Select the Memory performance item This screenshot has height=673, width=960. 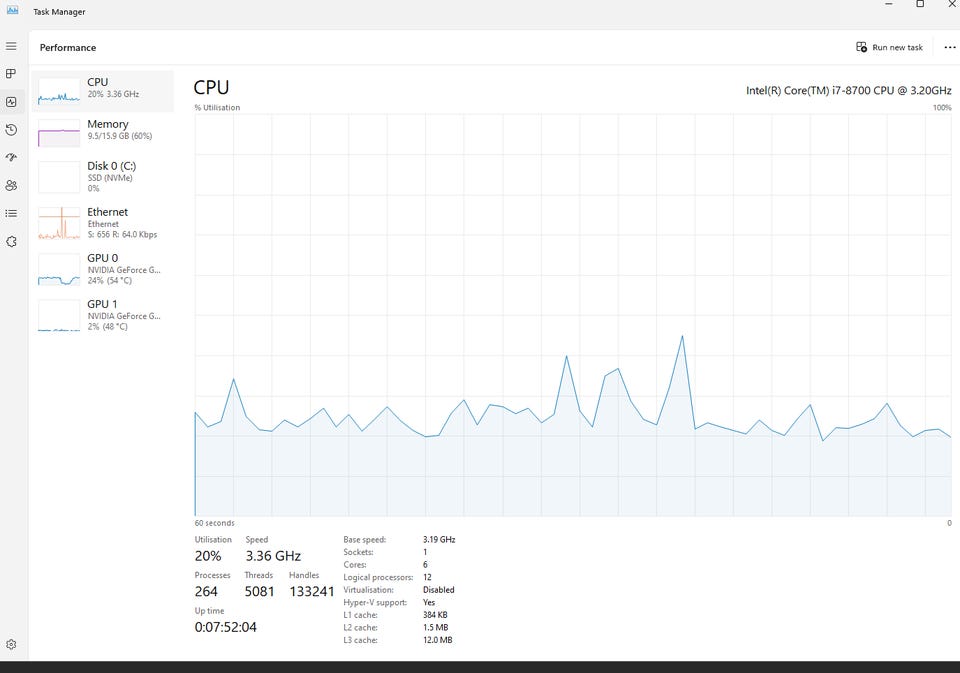(103, 133)
